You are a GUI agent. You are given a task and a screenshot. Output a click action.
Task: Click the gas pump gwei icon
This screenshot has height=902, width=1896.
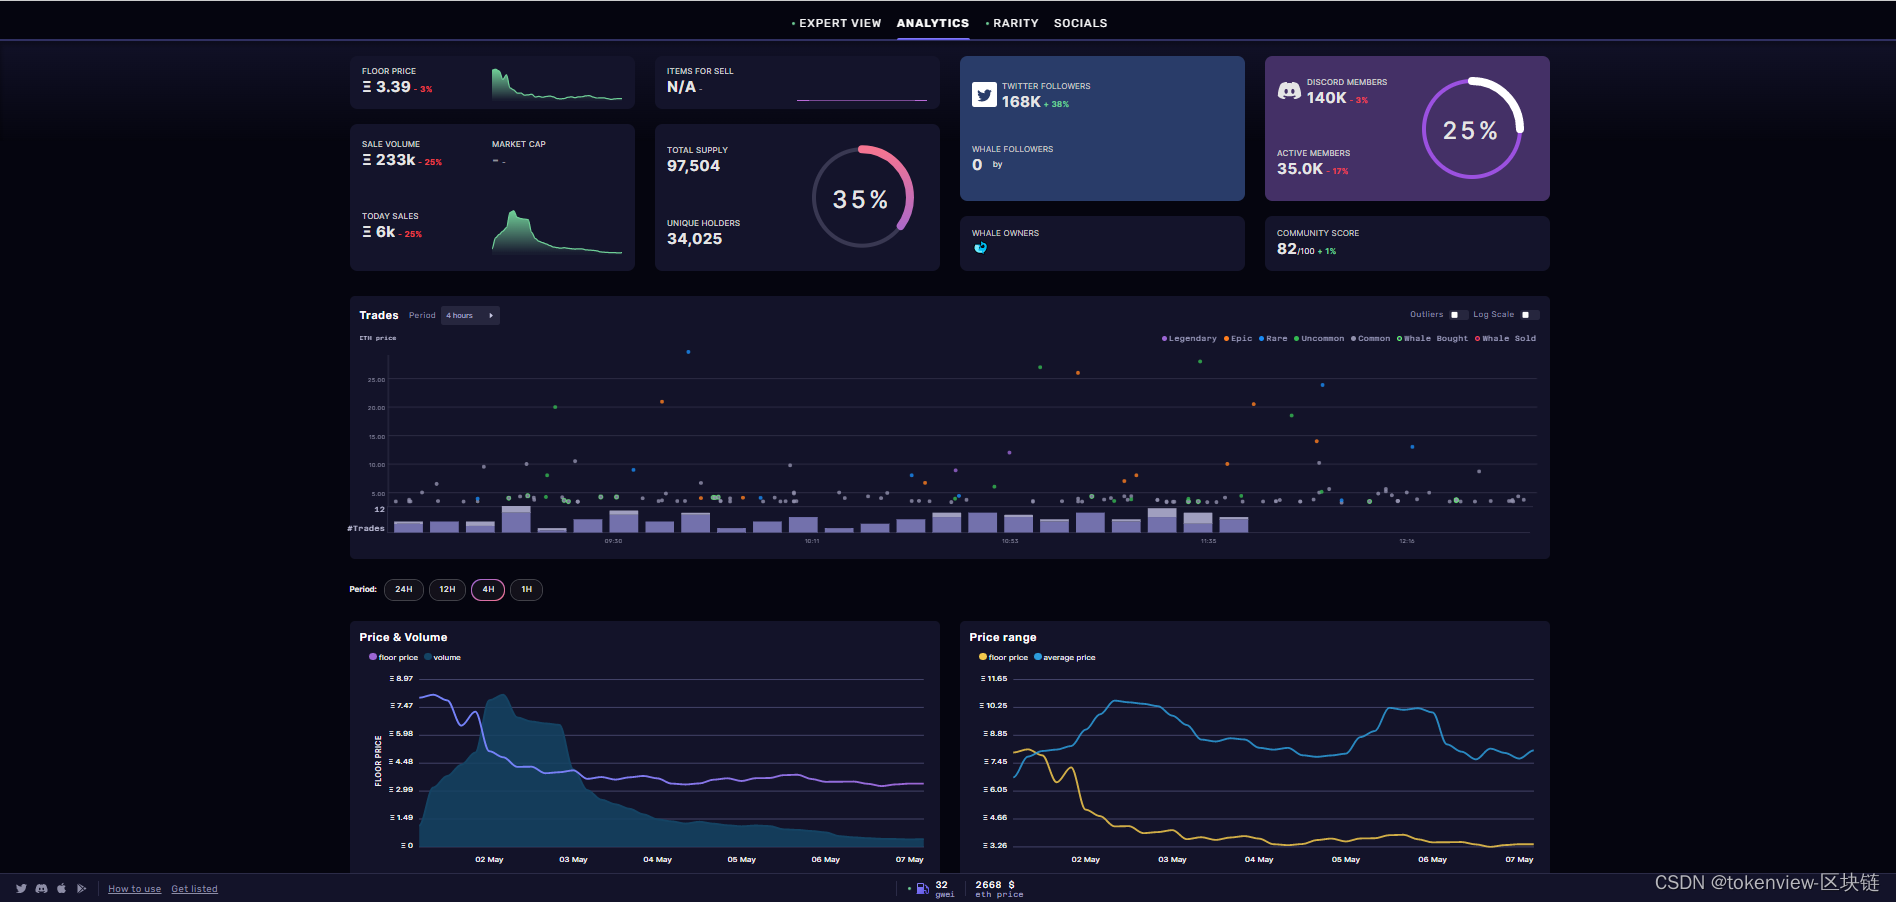(x=922, y=888)
